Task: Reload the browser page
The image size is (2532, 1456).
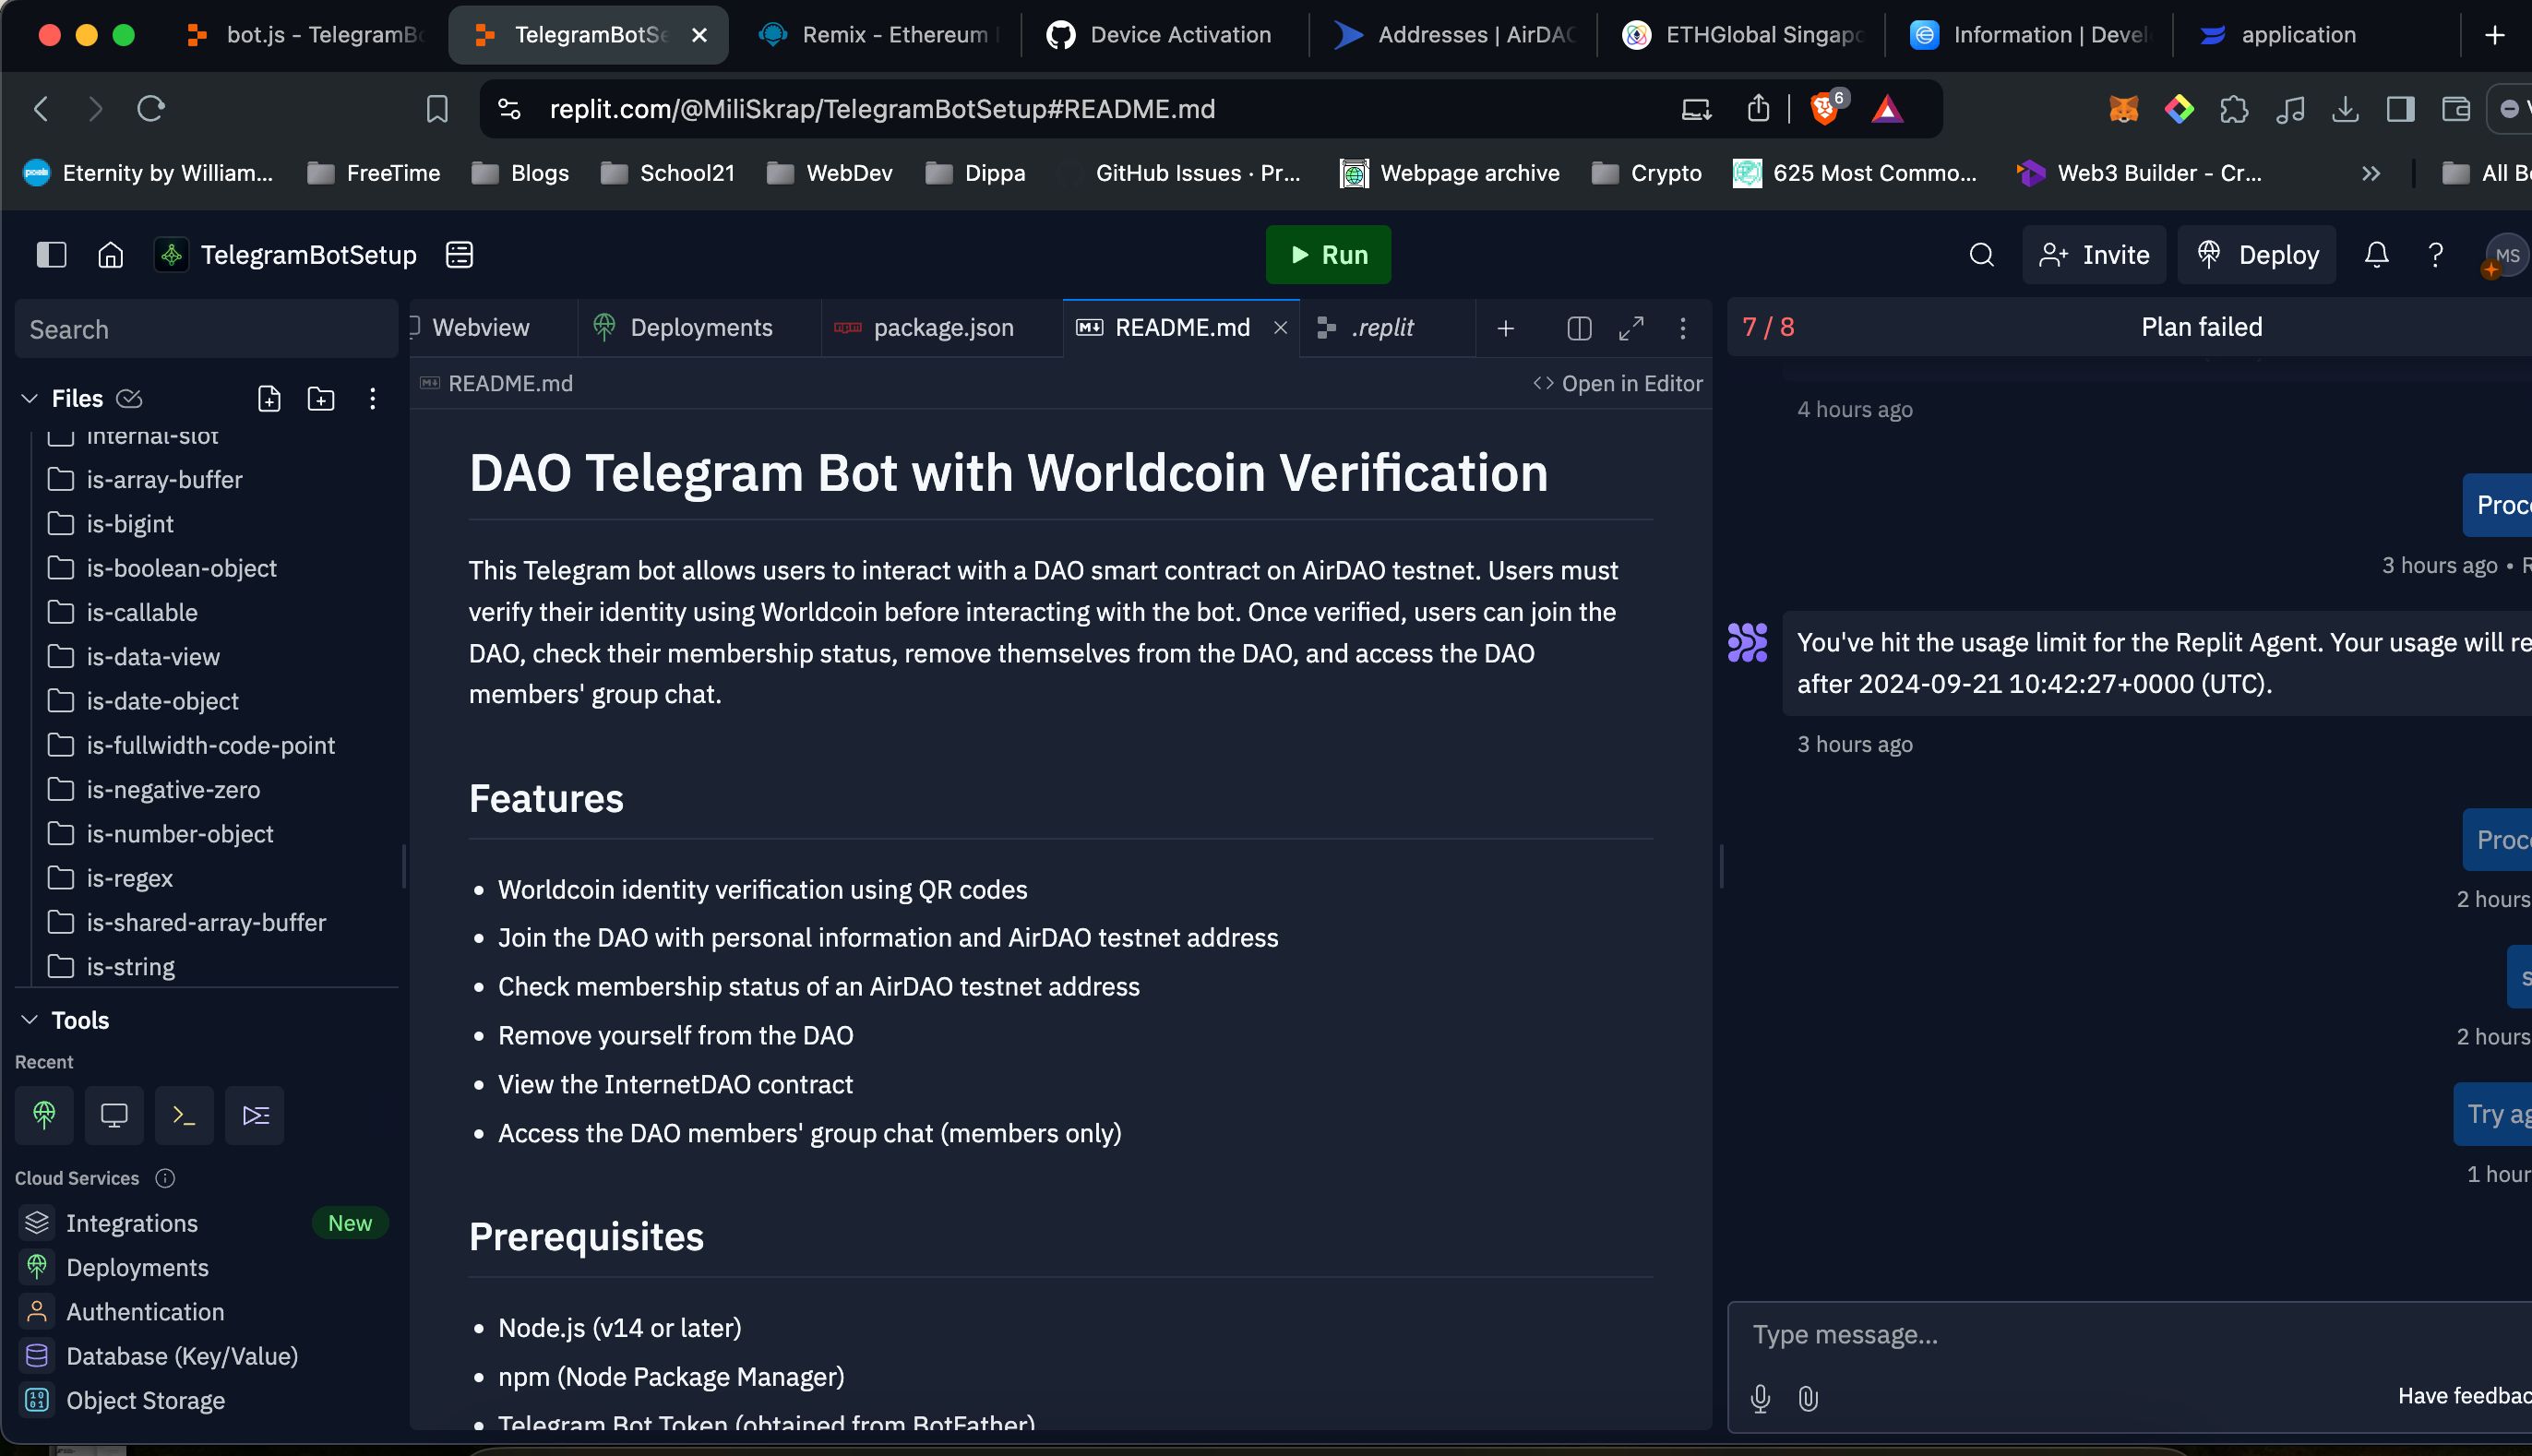Action: pyautogui.click(x=150, y=108)
